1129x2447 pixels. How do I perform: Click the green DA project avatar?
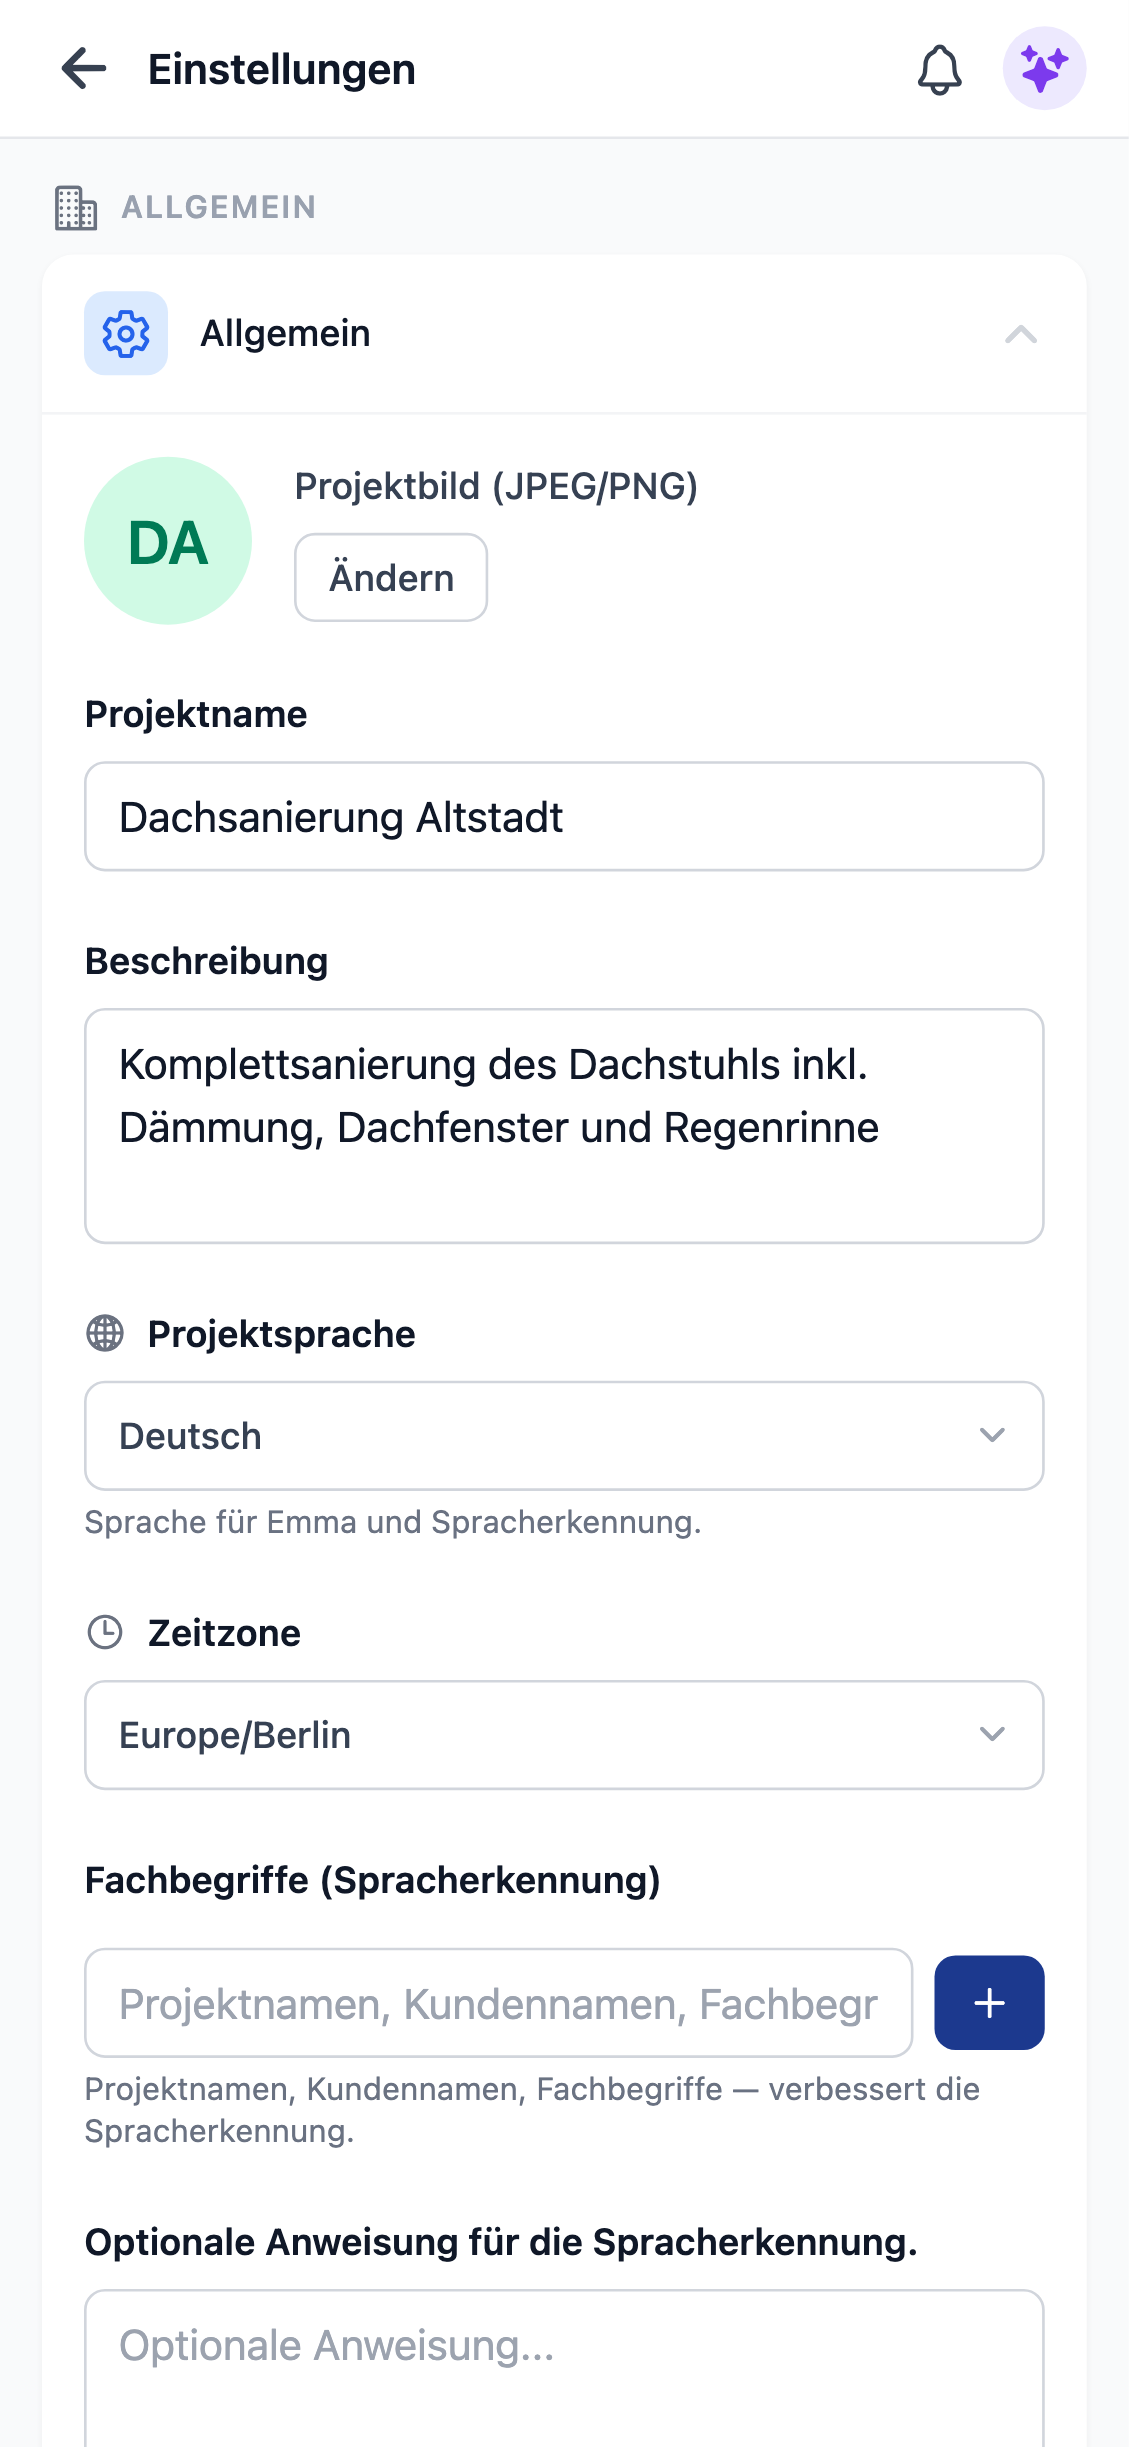pyautogui.click(x=167, y=540)
